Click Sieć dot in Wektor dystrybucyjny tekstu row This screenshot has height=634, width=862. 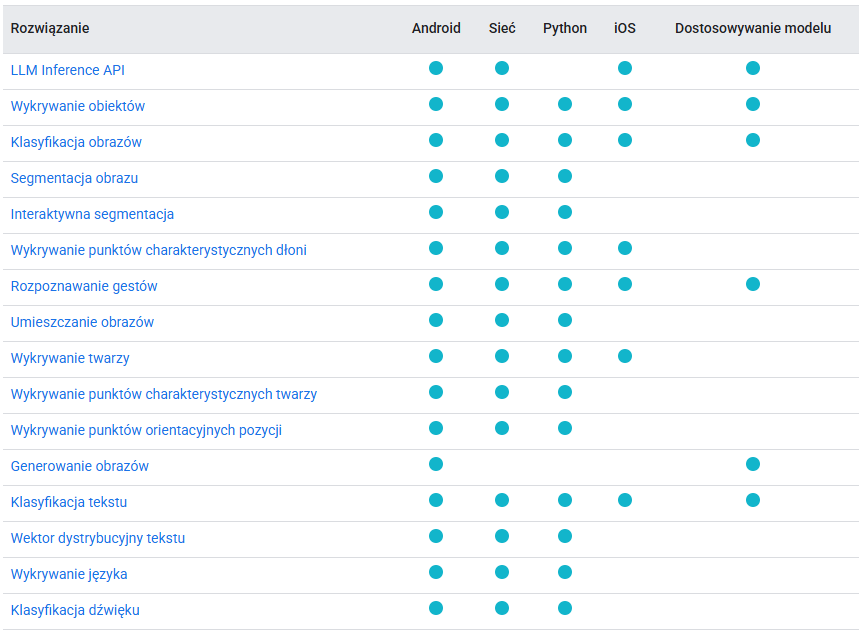point(502,537)
